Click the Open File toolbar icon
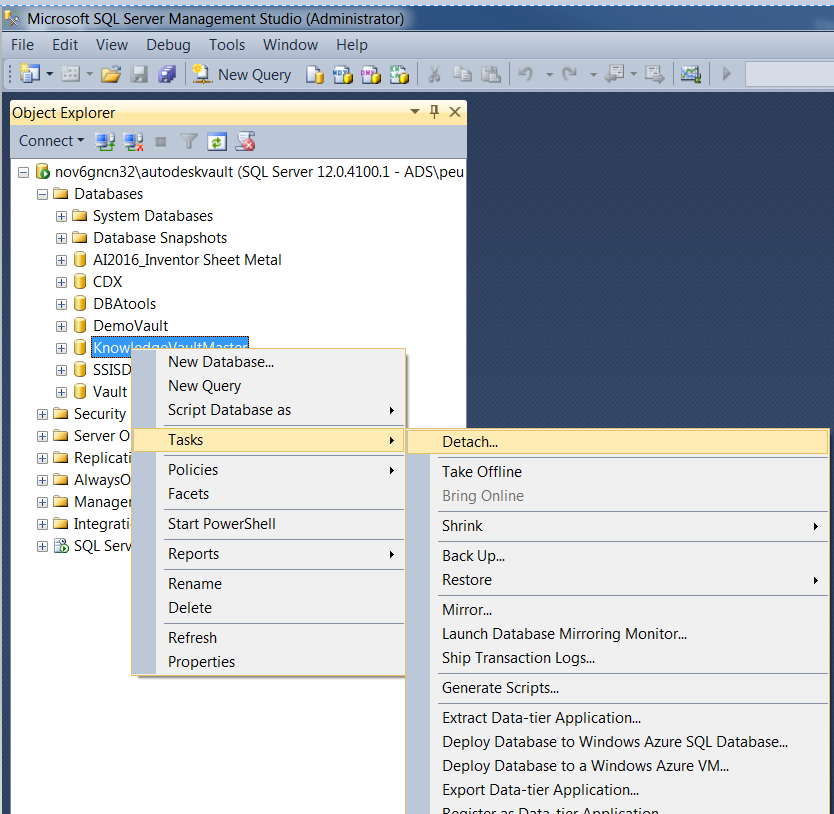The height and width of the screenshot is (814, 834). [110, 74]
